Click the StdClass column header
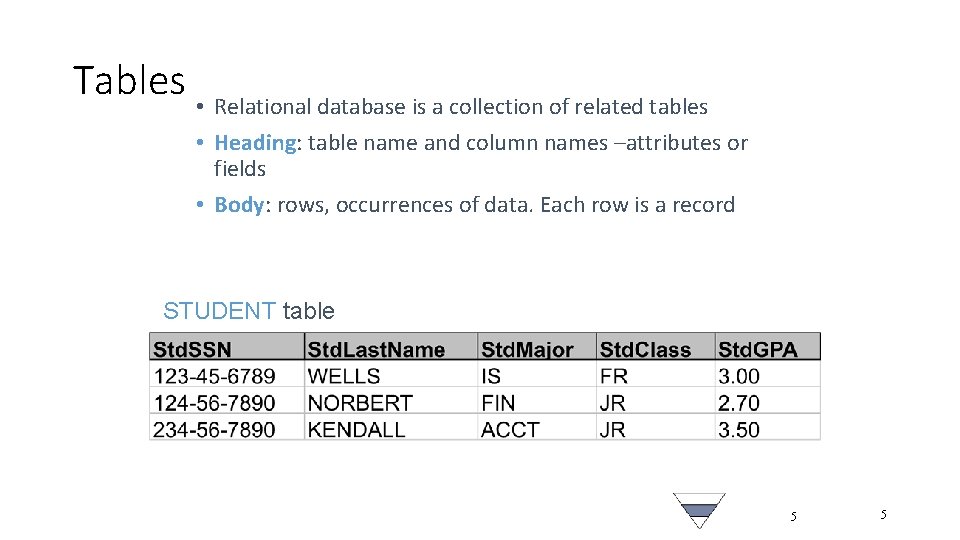 pos(645,349)
